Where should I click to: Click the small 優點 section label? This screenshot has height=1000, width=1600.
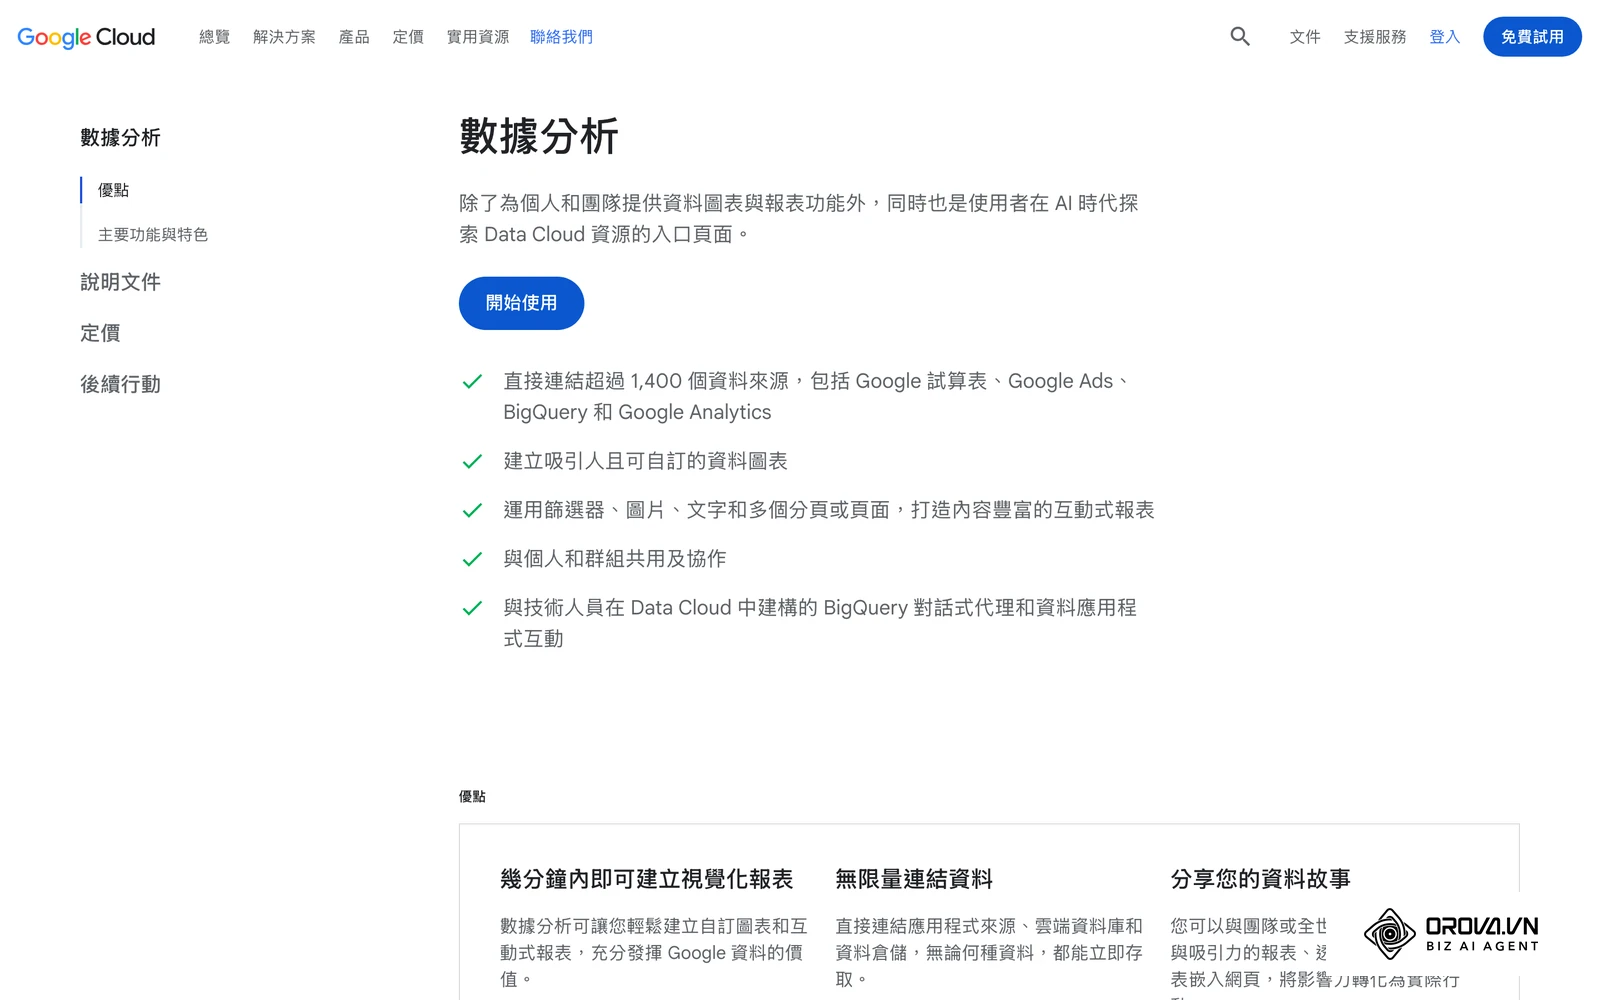(x=472, y=797)
